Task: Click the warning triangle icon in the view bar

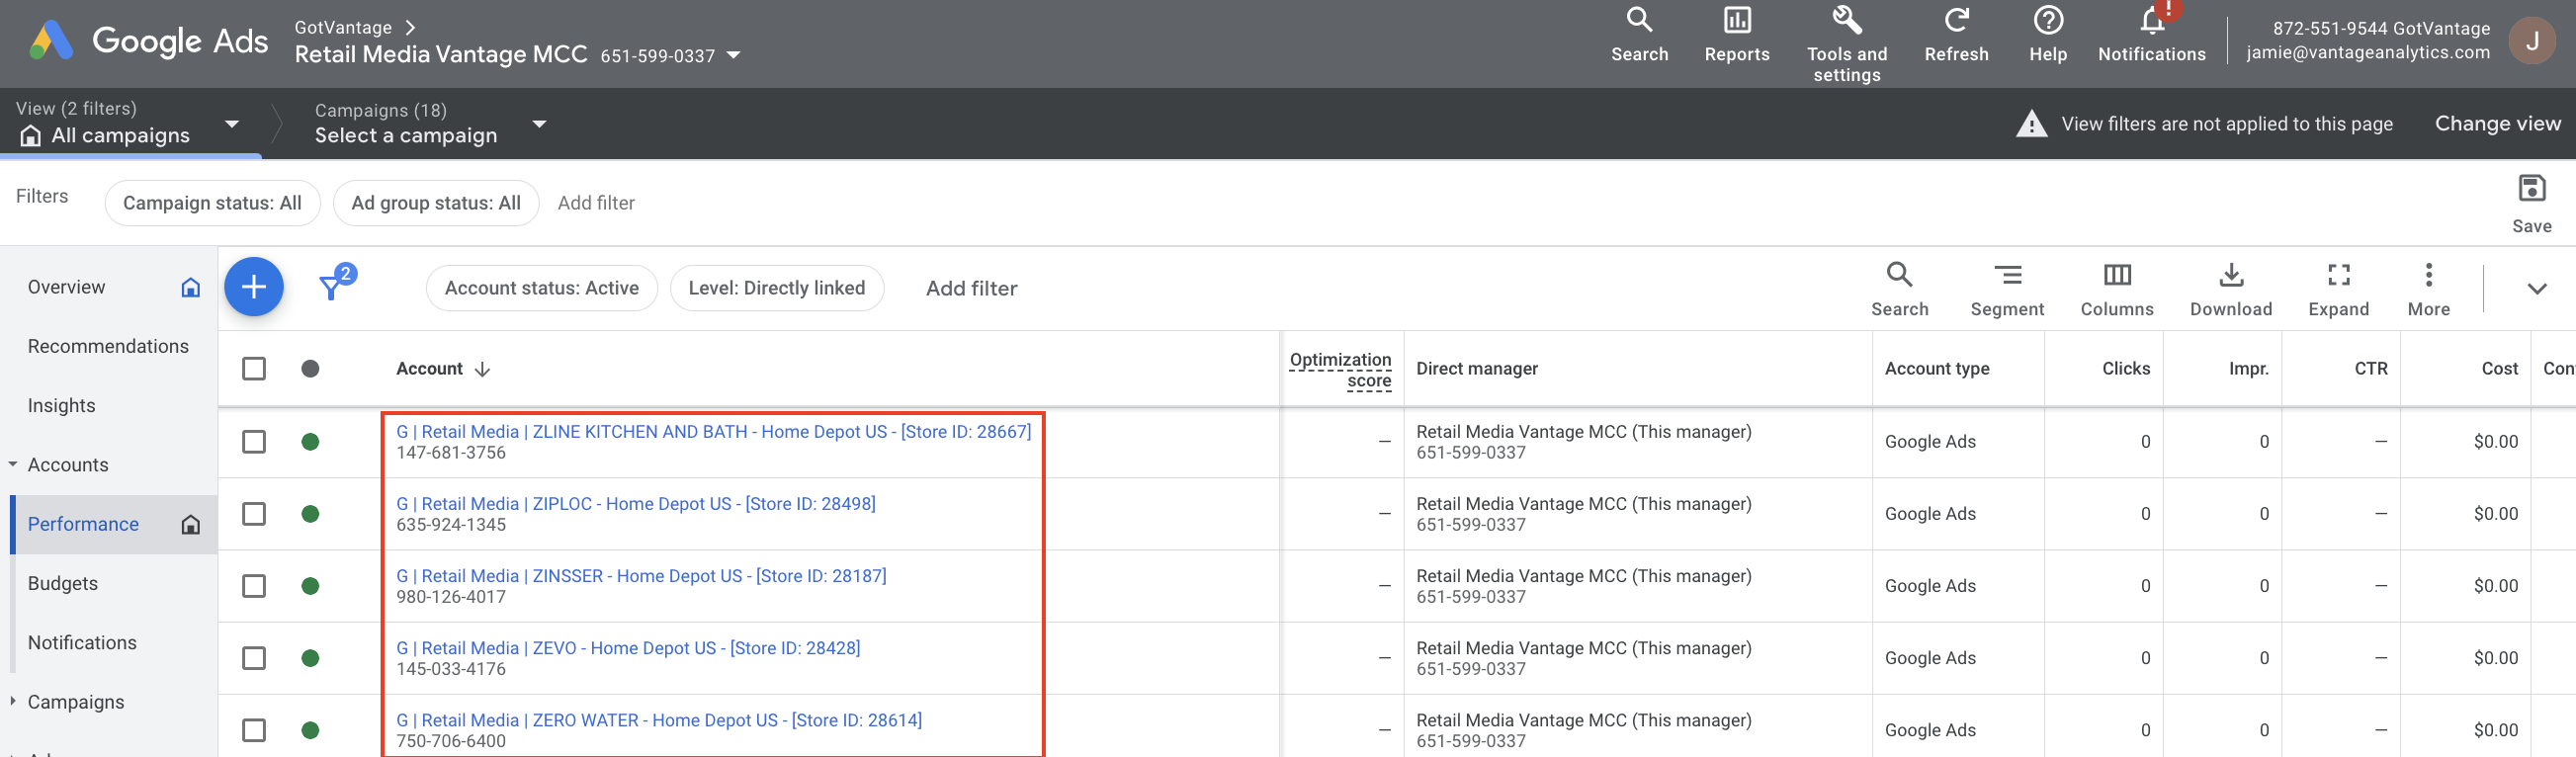Action: point(2031,124)
